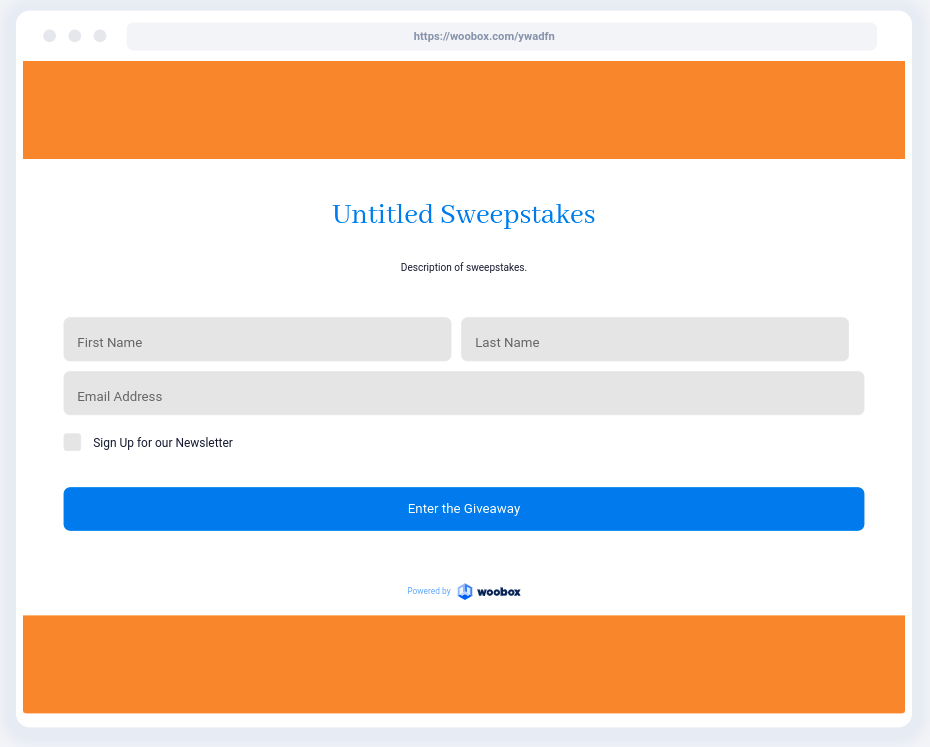This screenshot has height=747, width=930.
Task: Click the first gray window dot
Action: tap(49, 36)
